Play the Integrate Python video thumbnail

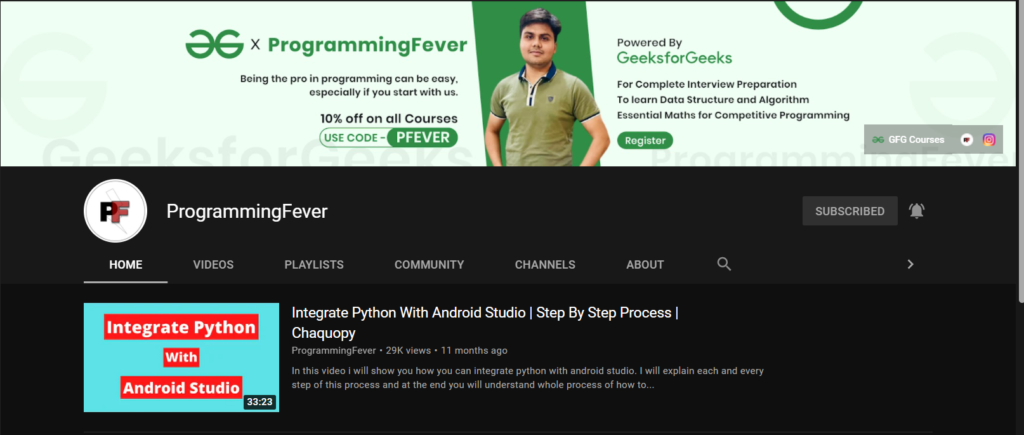tap(181, 357)
